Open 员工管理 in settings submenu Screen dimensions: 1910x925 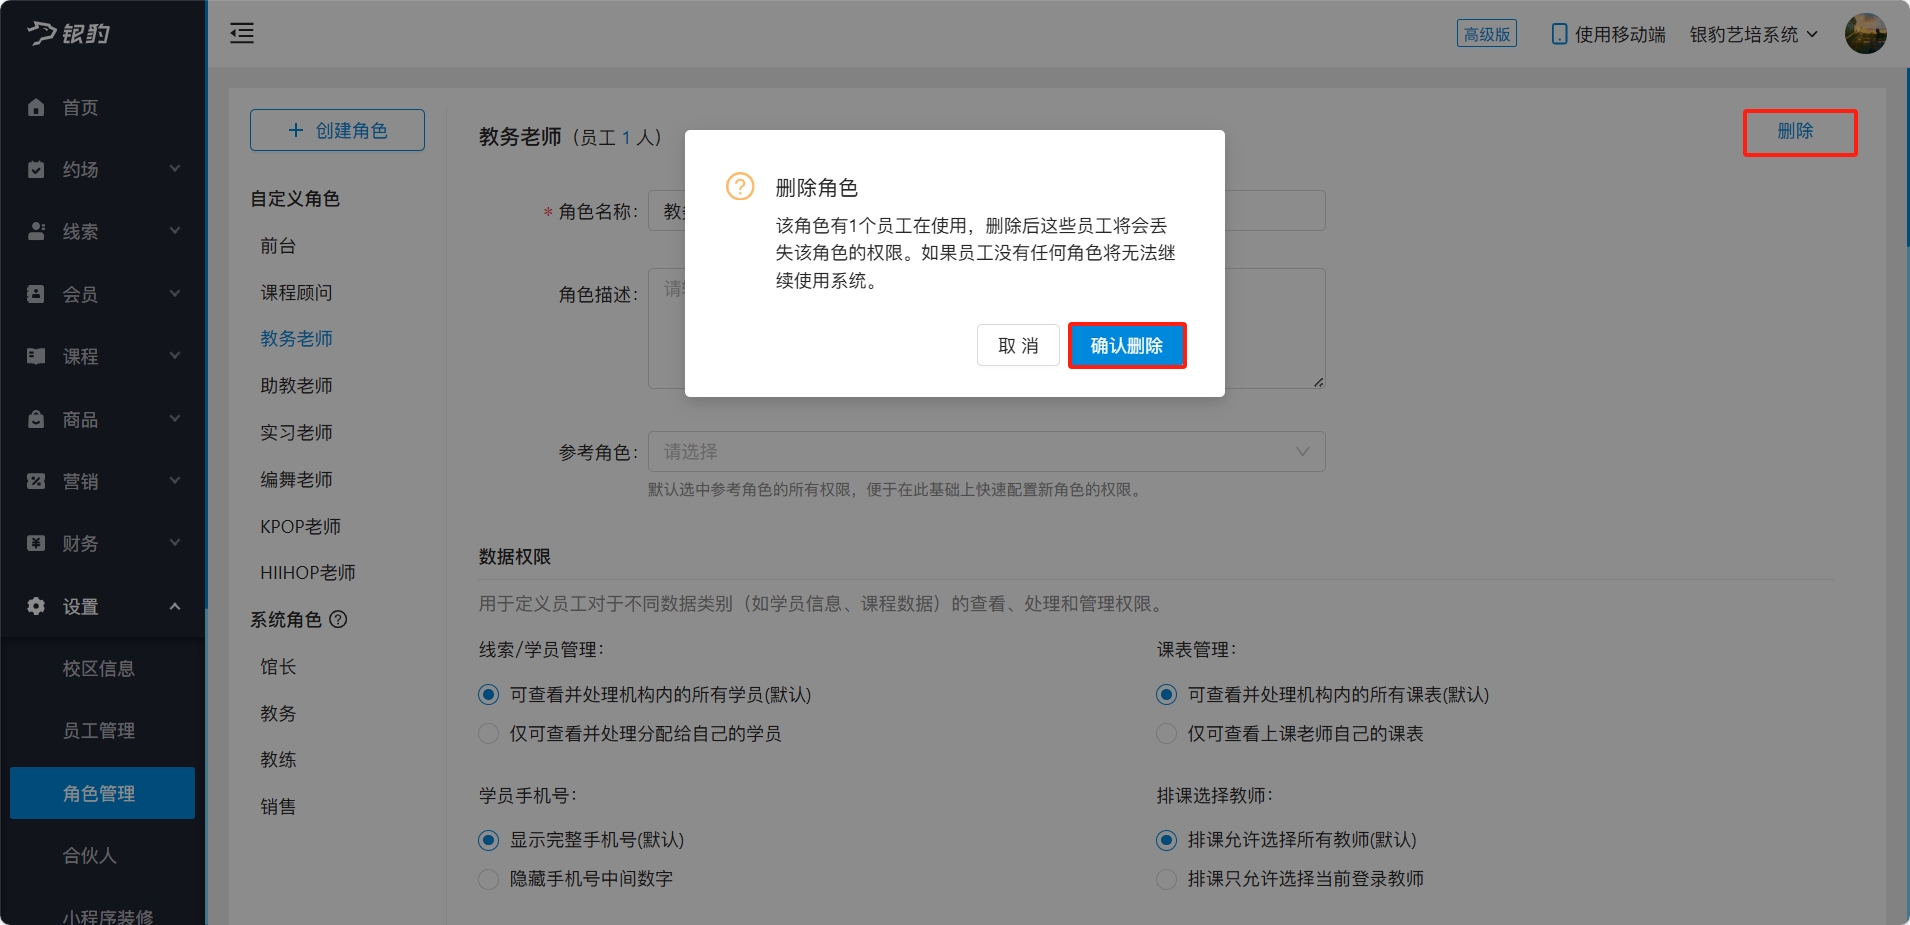click(x=99, y=730)
